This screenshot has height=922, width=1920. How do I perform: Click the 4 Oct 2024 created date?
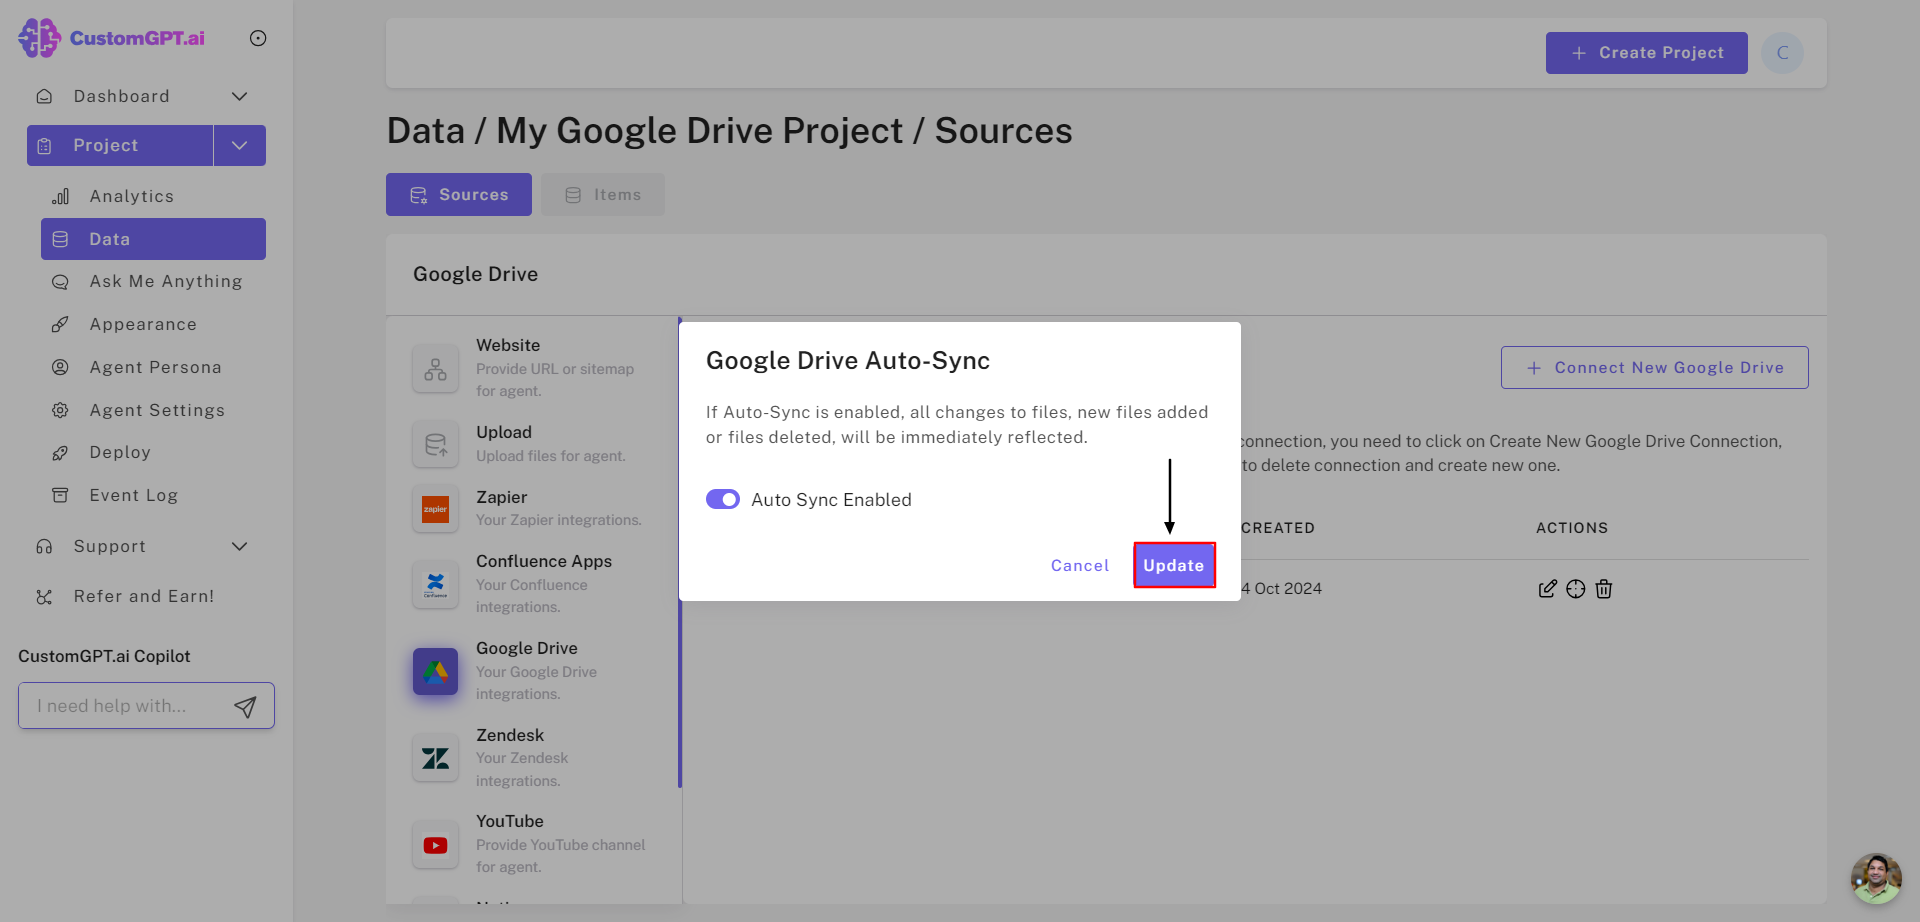[1282, 589]
